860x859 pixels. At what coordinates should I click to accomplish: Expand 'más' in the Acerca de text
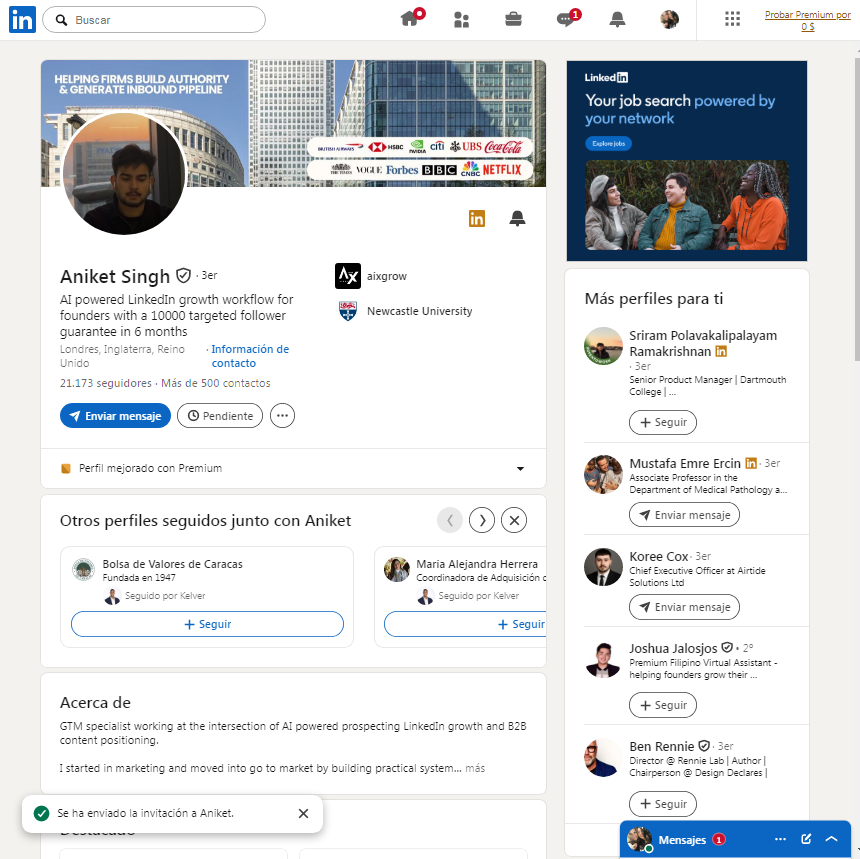[x=475, y=768]
